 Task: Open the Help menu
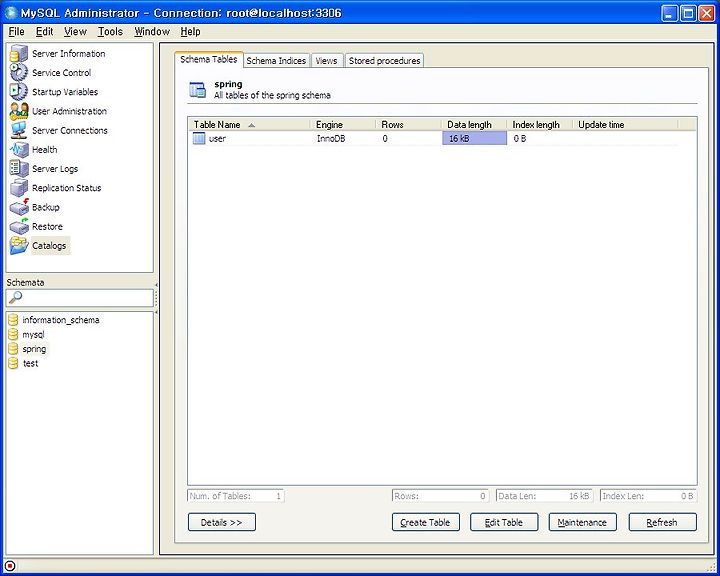click(190, 31)
